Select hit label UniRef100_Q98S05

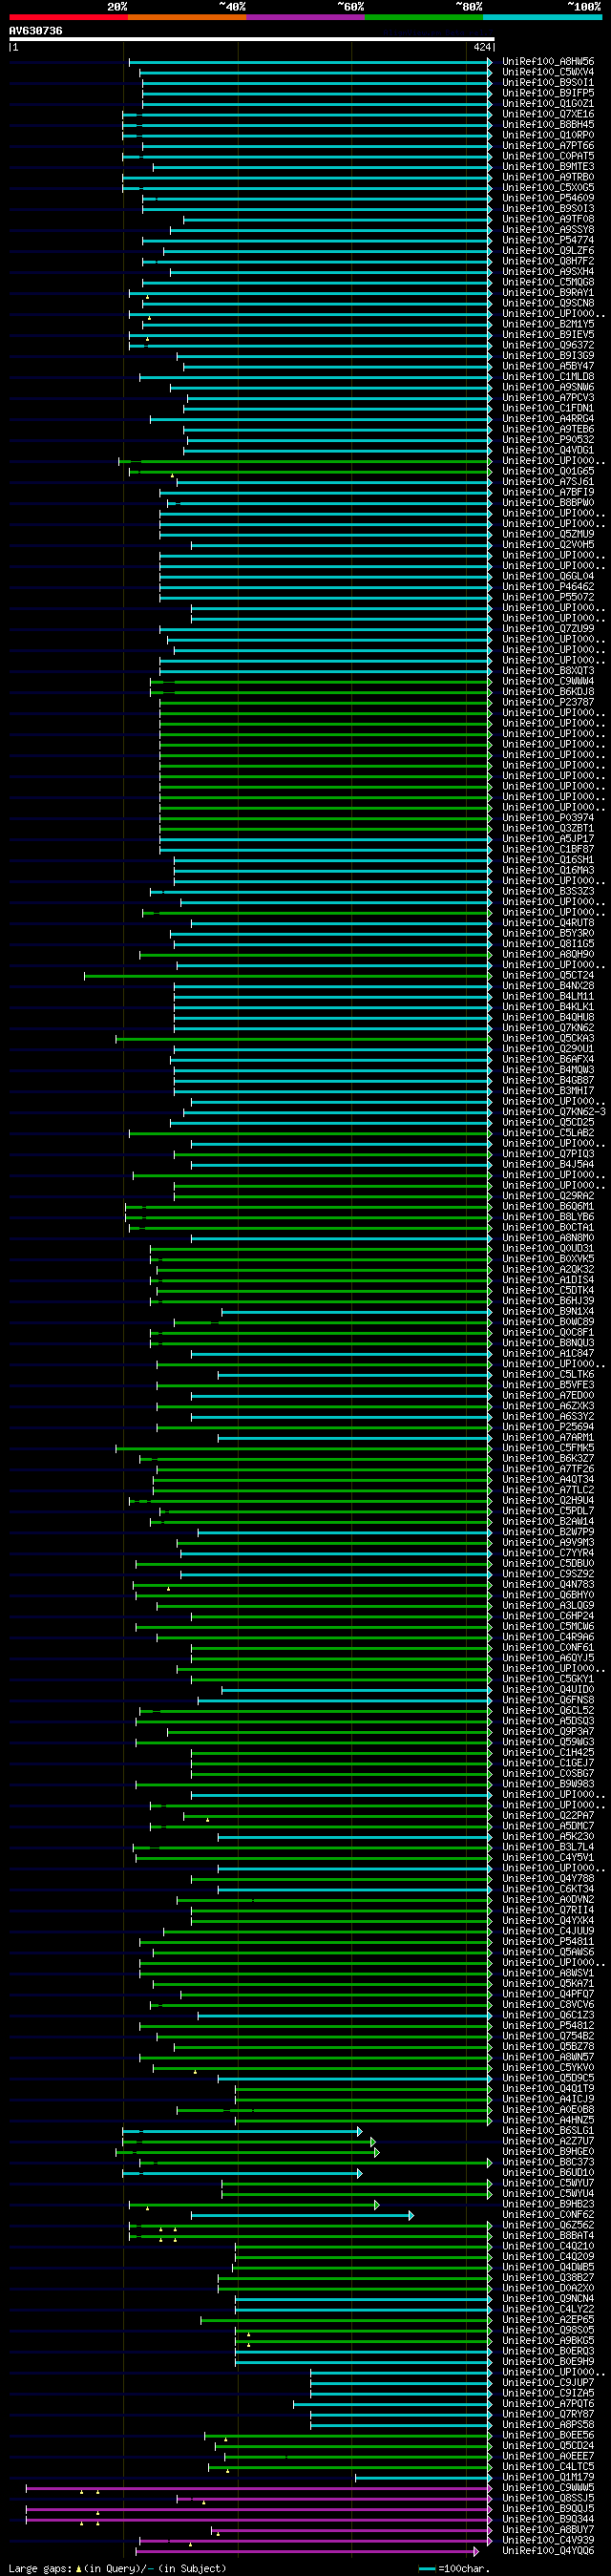(548, 2331)
